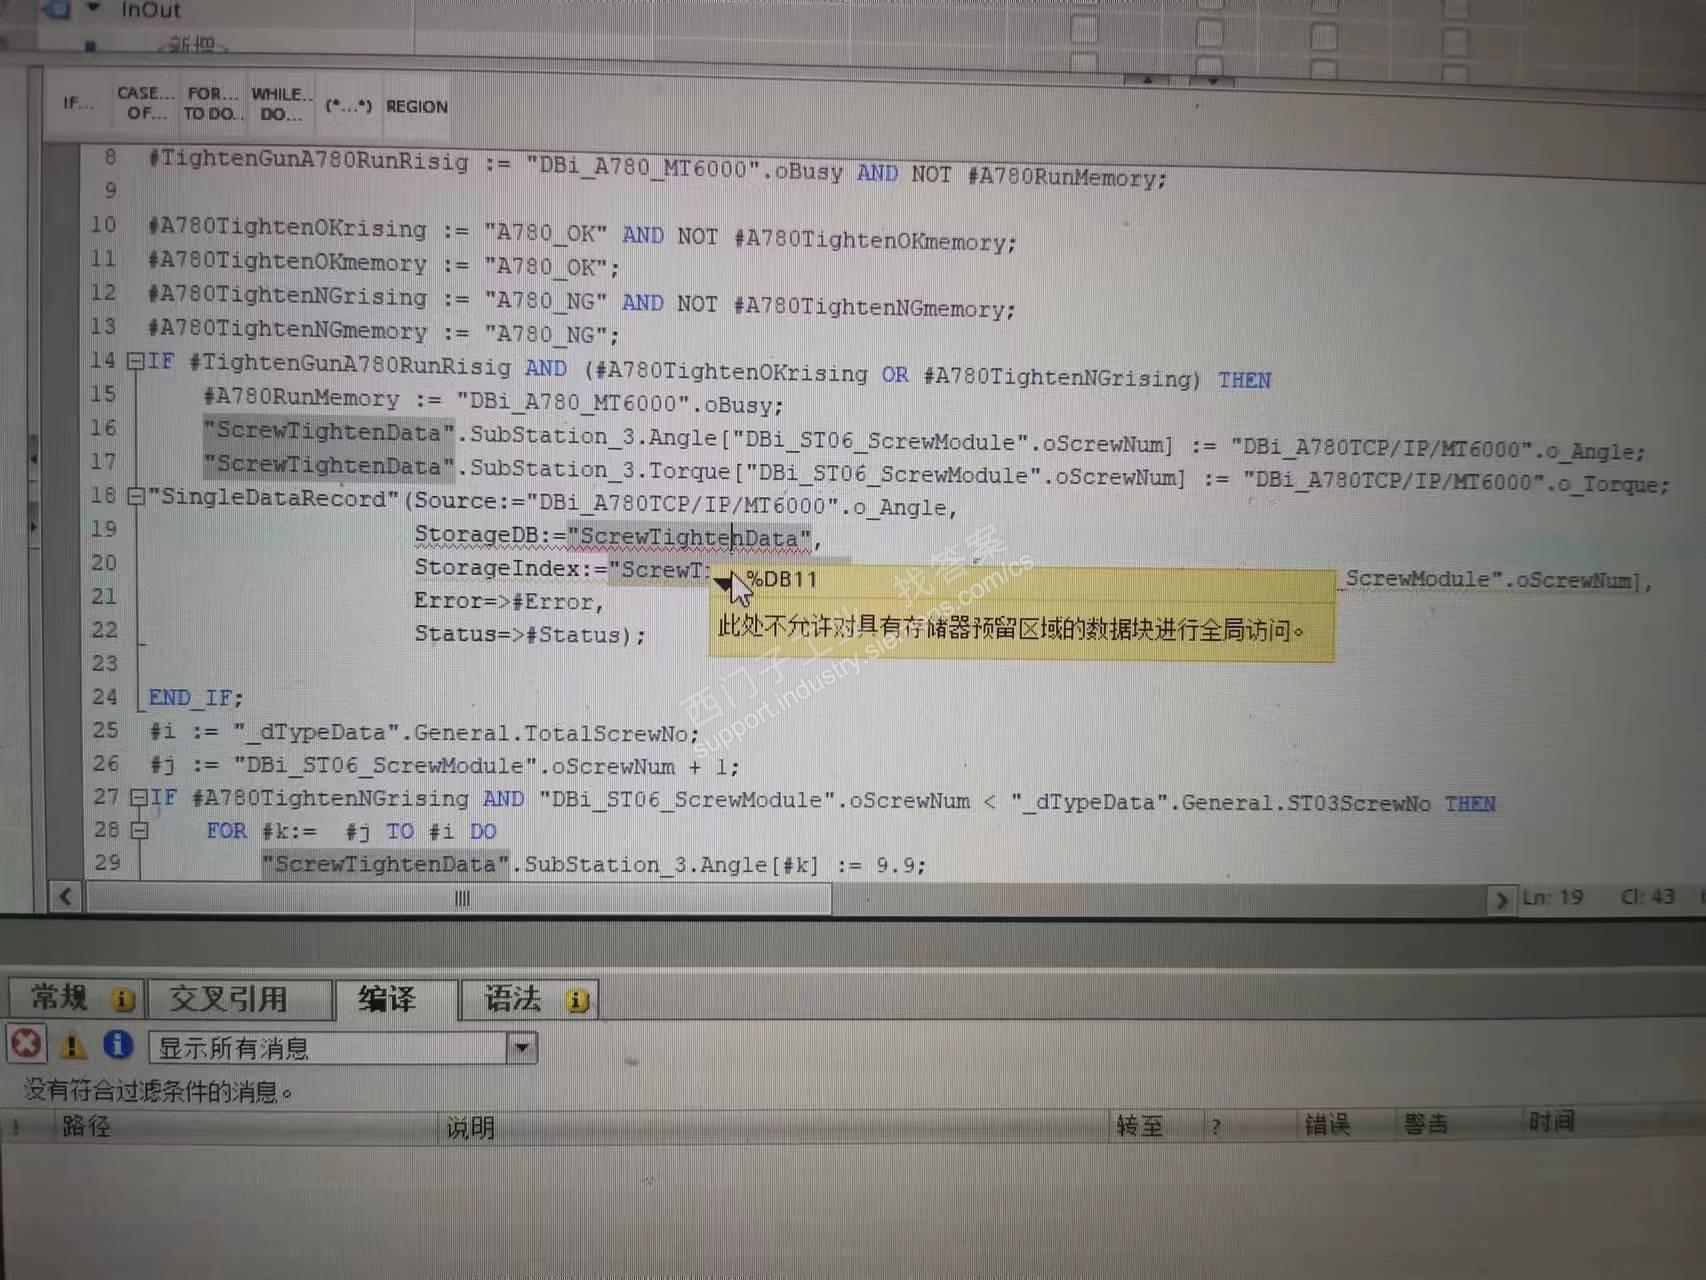The image size is (1706, 1280).
Task: Click info icon on 常规 tab
Action: pos(122,999)
